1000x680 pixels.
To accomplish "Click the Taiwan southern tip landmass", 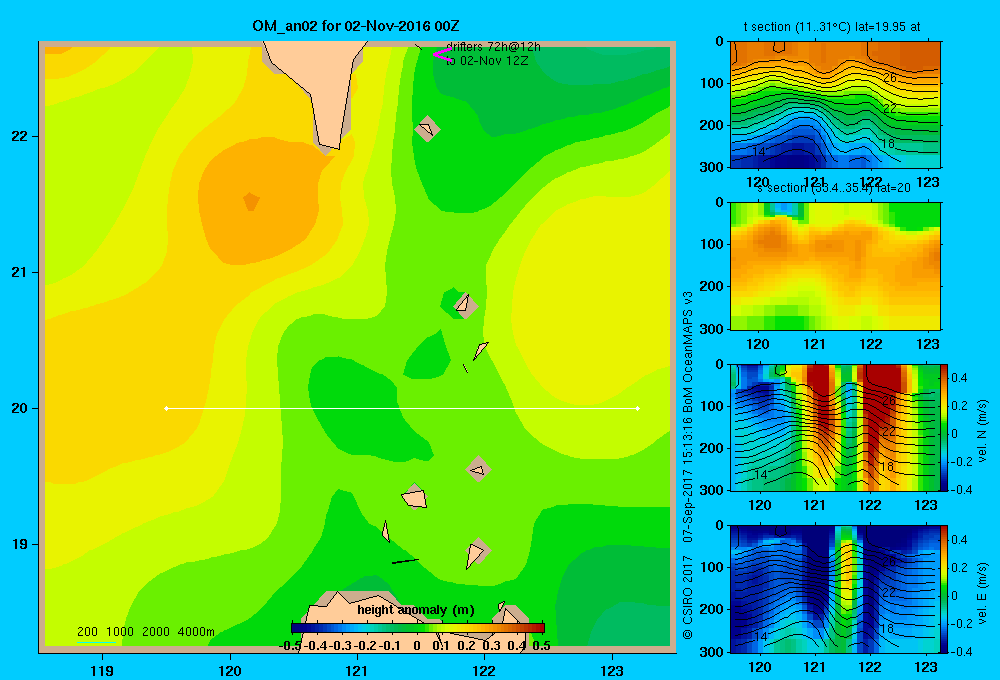I will [321, 89].
